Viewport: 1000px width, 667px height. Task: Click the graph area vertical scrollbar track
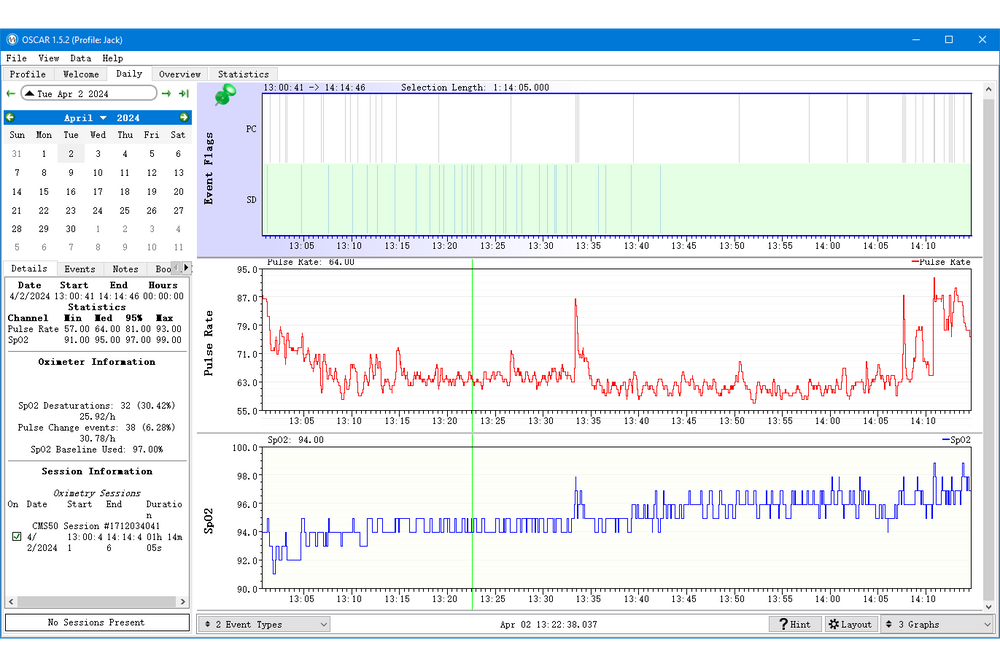point(989,348)
